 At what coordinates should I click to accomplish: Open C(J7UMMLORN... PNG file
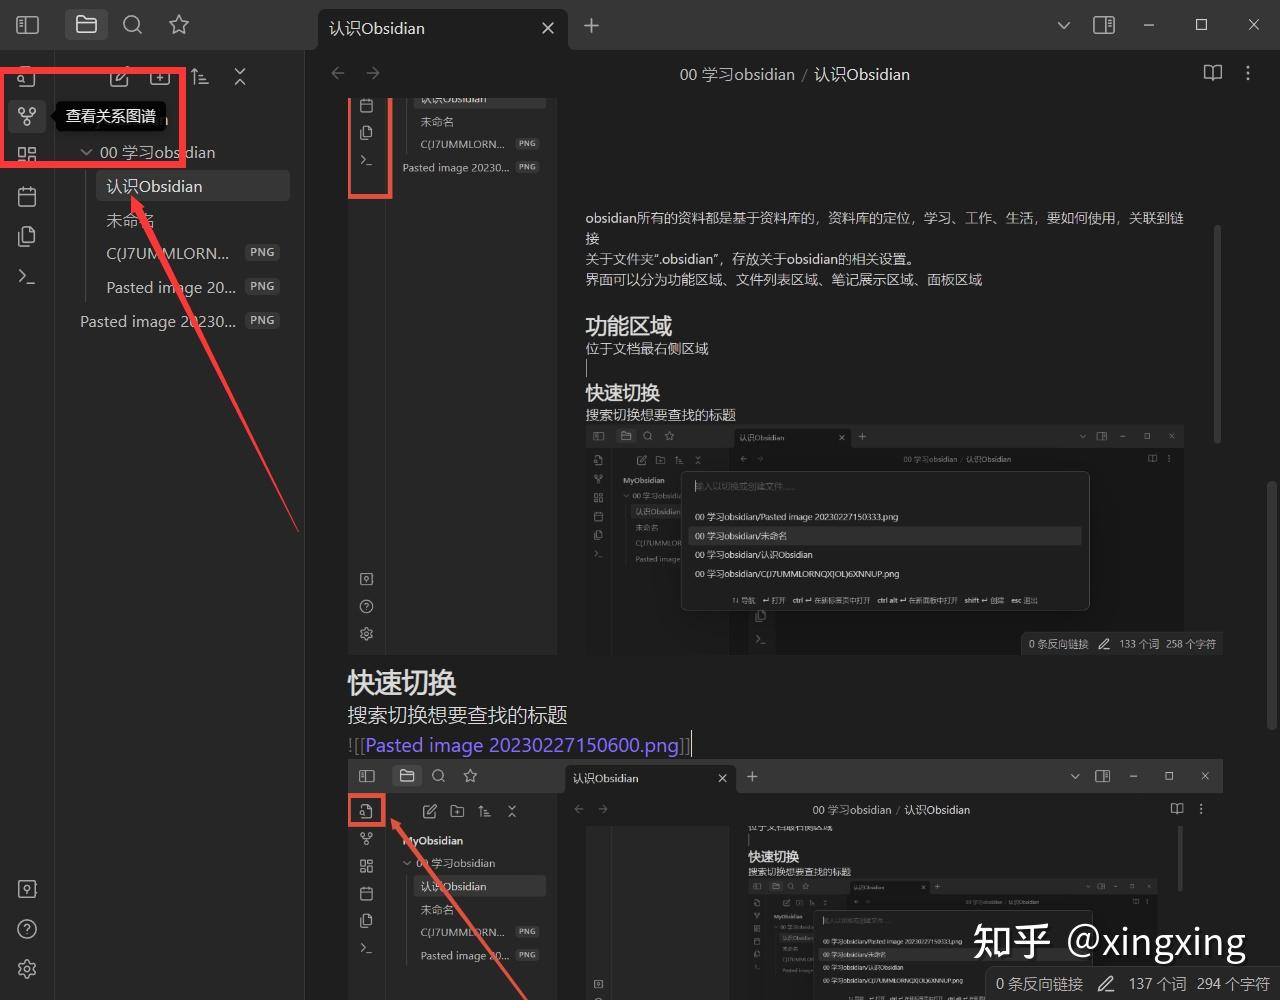193,253
